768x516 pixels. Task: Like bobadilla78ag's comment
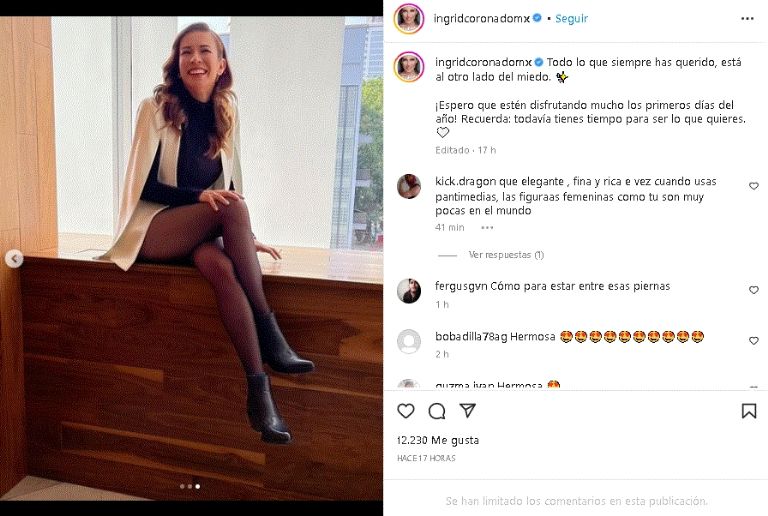point(754,341)
